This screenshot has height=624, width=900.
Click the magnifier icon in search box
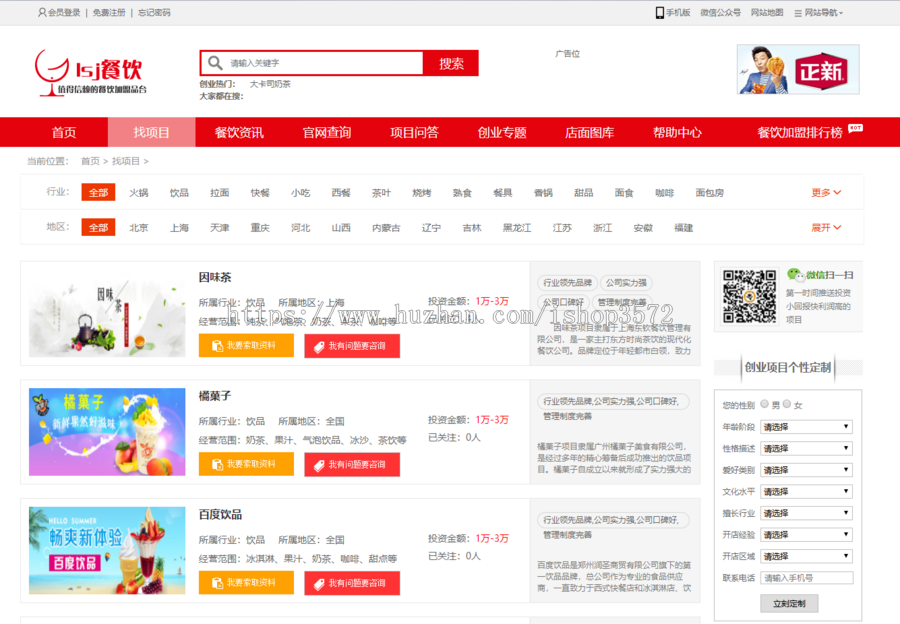point(214,63)
